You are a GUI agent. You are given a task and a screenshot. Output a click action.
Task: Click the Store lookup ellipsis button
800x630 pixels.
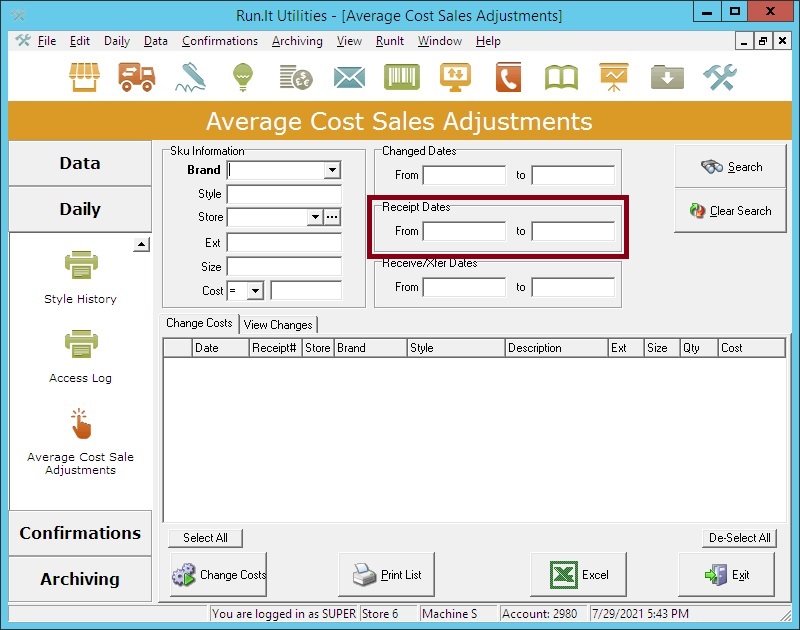click(x=332, y=217)
